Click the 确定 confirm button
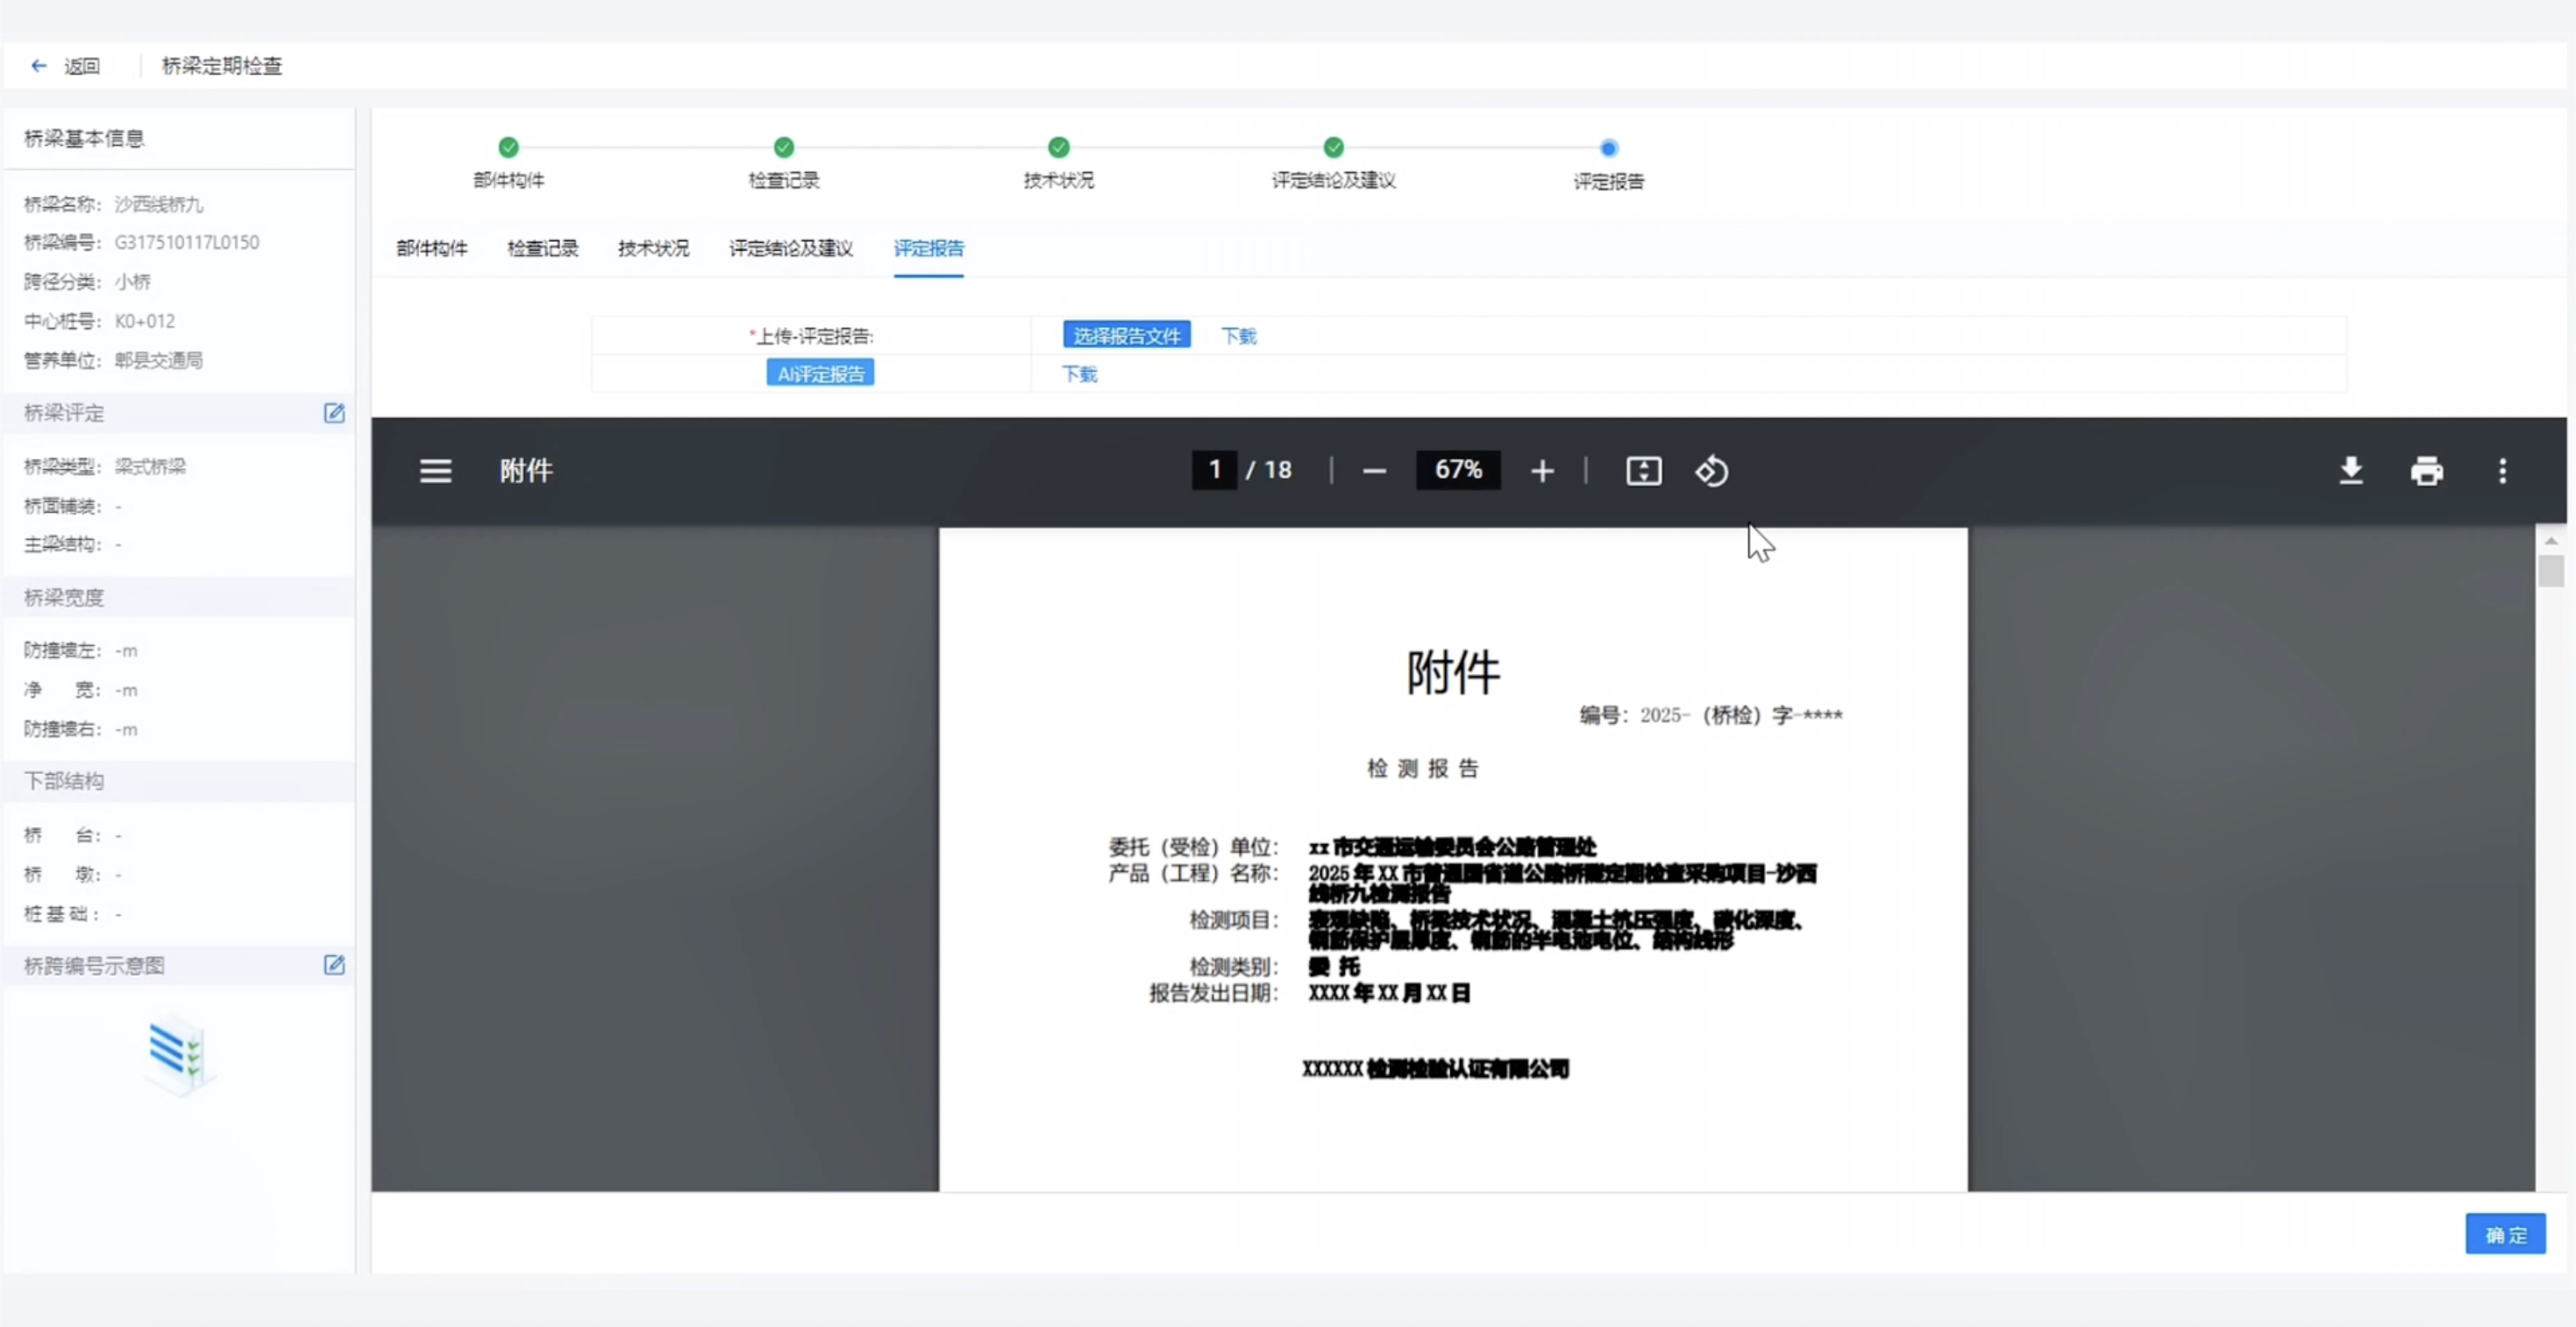Image resolution: width=2576 pixels, height=1327 pixels. [2504, 1235]
